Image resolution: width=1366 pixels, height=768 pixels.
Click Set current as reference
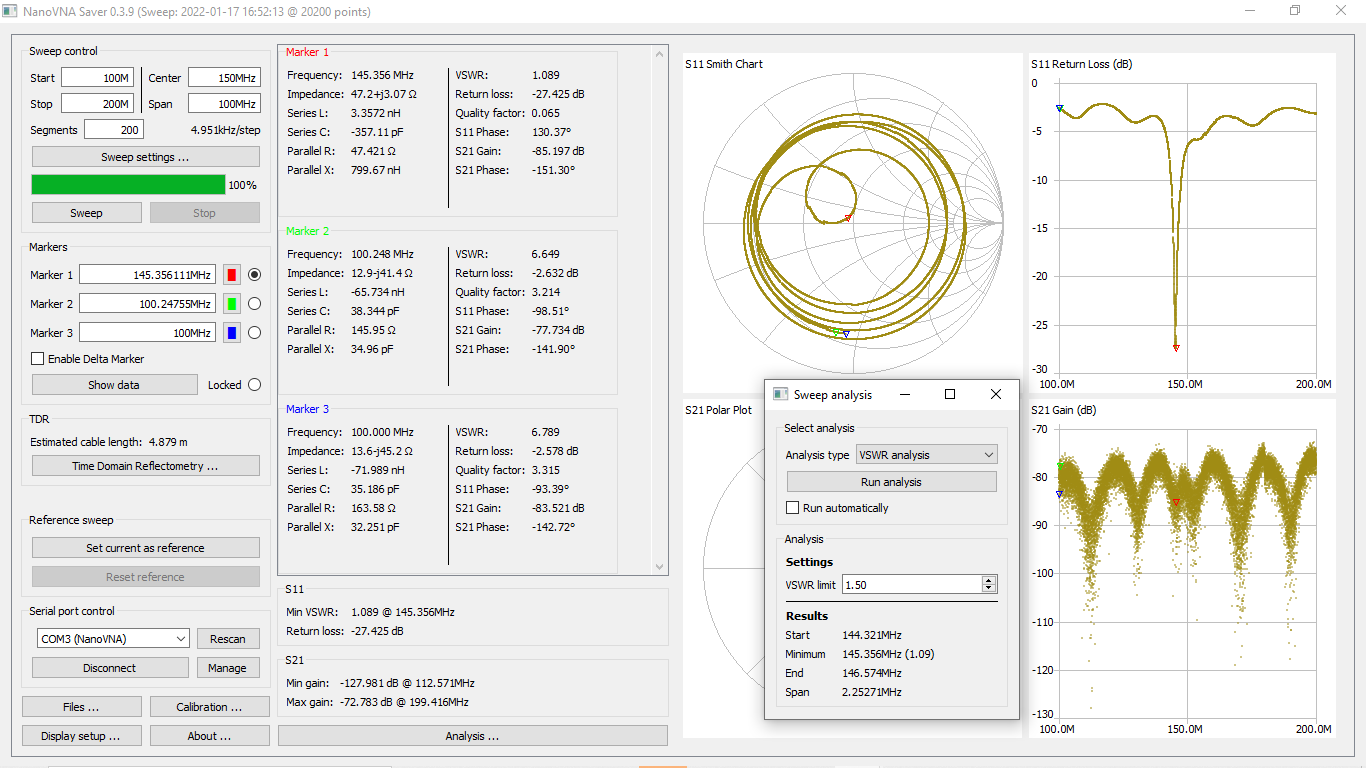[145, 548]
